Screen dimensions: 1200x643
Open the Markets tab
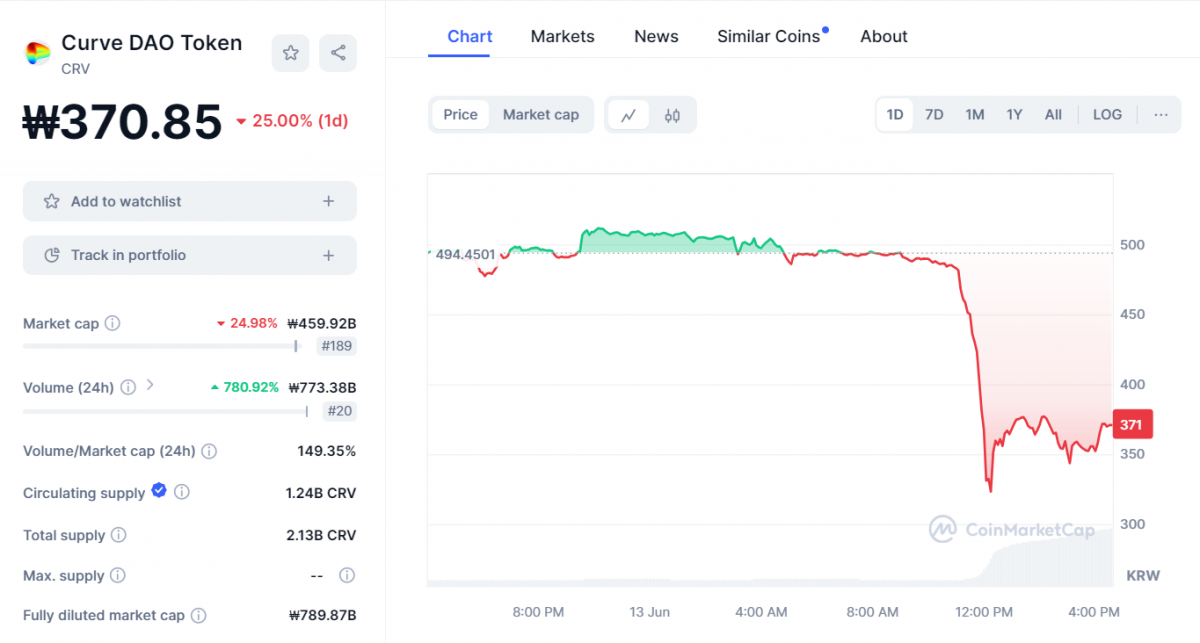(562, 37)
